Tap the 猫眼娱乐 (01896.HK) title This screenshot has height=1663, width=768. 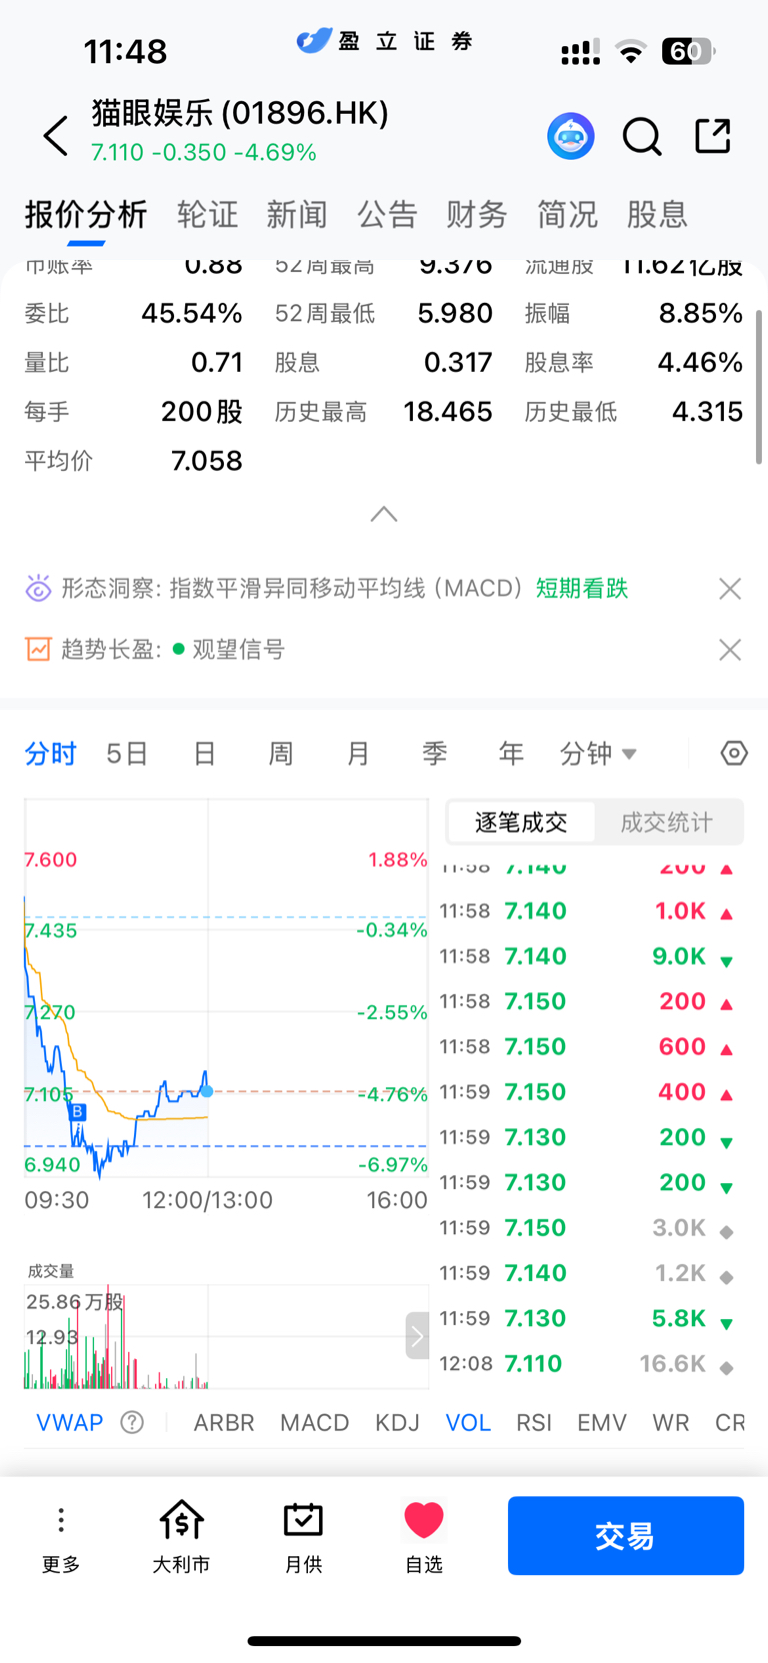pos(240,113)
